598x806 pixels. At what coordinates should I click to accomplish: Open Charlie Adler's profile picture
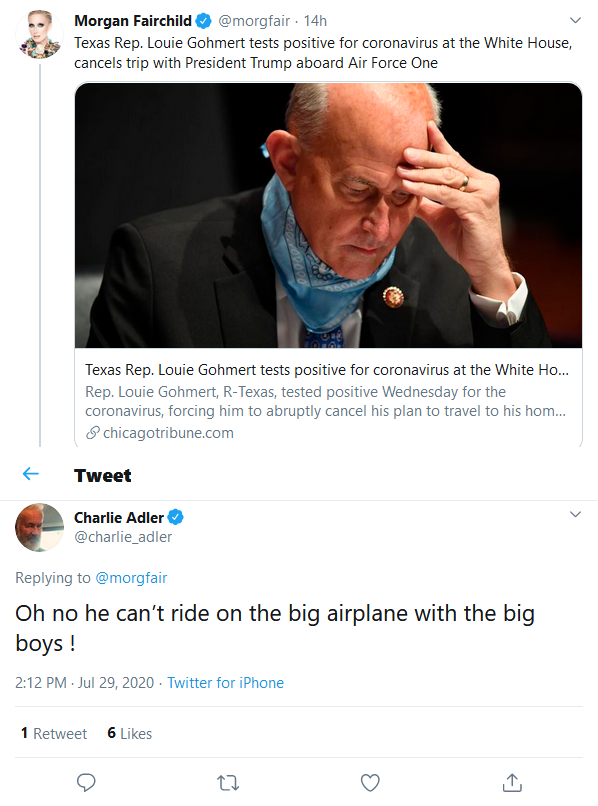[x=40, y=527]
